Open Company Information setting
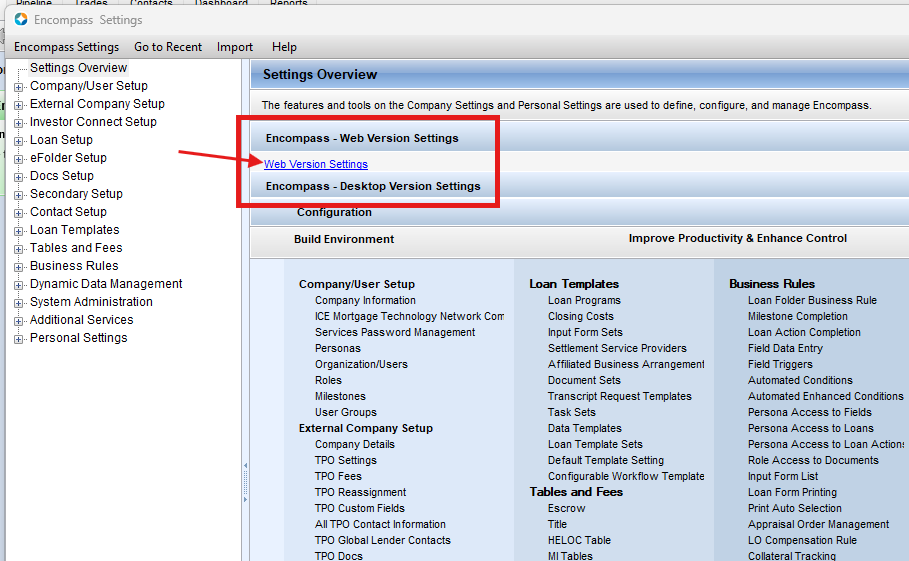 365,300
